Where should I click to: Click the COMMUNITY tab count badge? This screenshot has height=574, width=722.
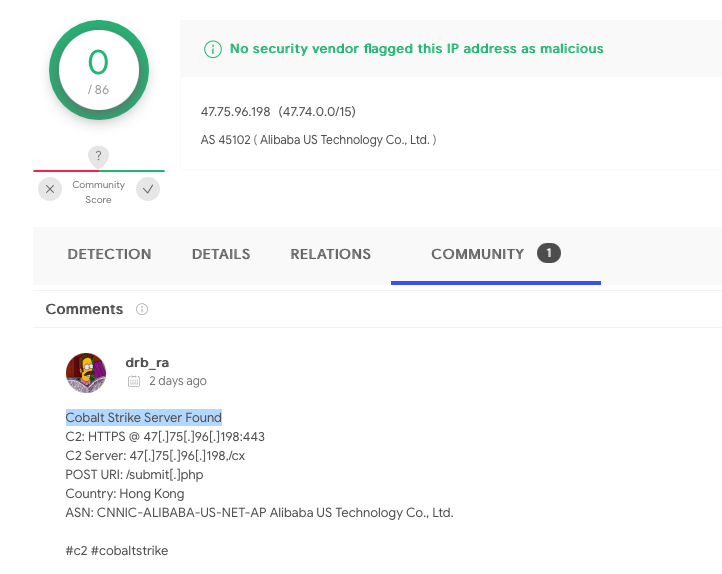(548, 253)
